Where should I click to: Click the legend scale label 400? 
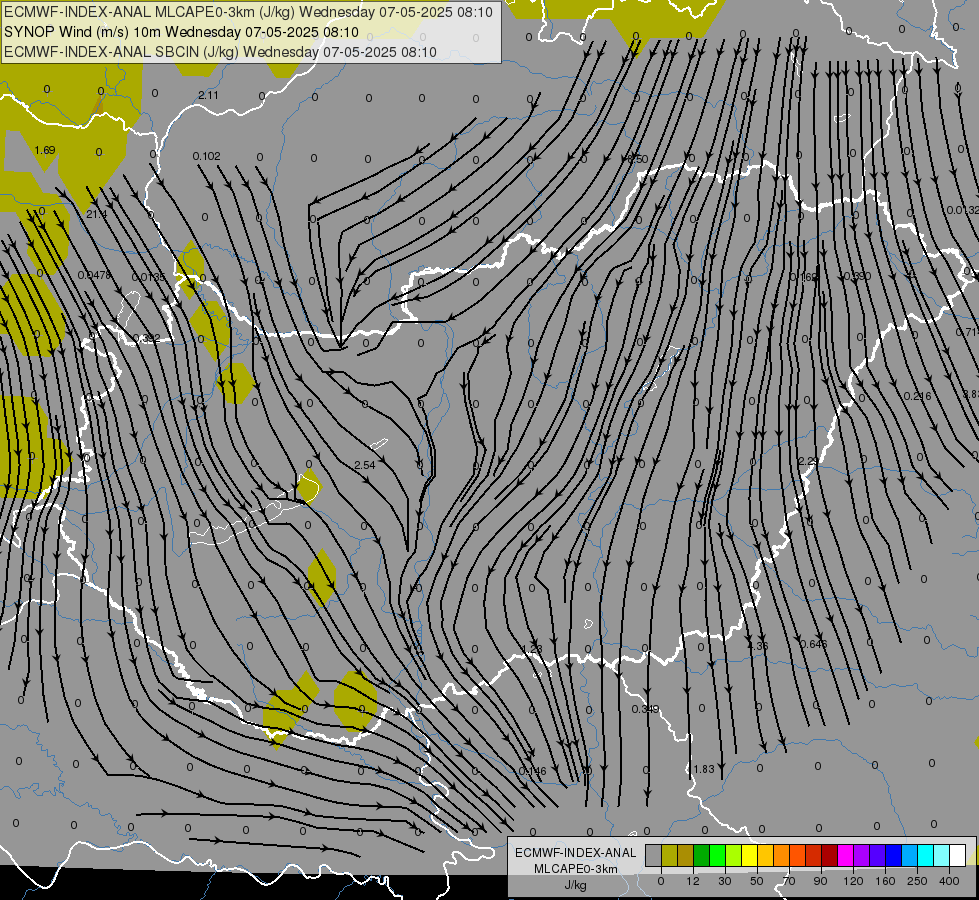pos(949,881)
